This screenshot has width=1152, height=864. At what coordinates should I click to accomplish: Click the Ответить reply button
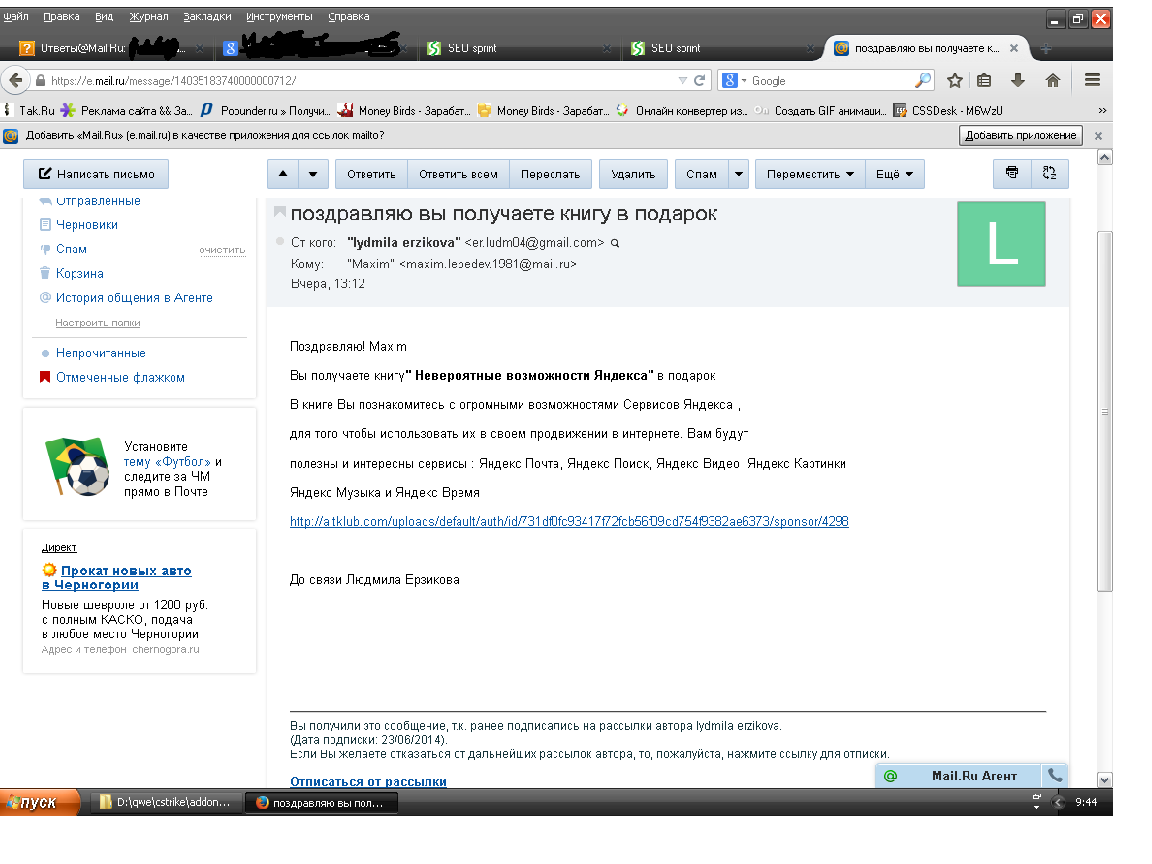point(371,174)
